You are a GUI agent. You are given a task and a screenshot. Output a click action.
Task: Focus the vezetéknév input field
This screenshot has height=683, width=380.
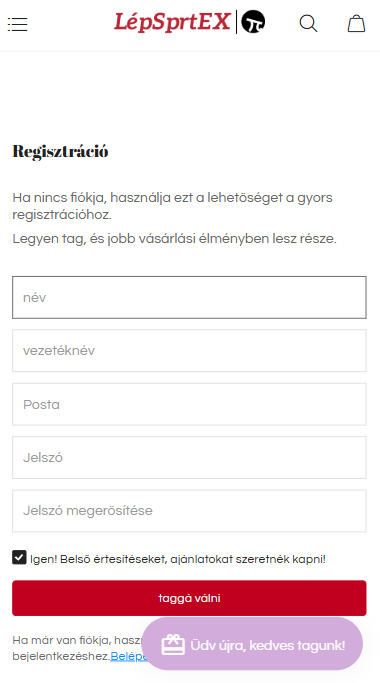[x=189, y=351]
